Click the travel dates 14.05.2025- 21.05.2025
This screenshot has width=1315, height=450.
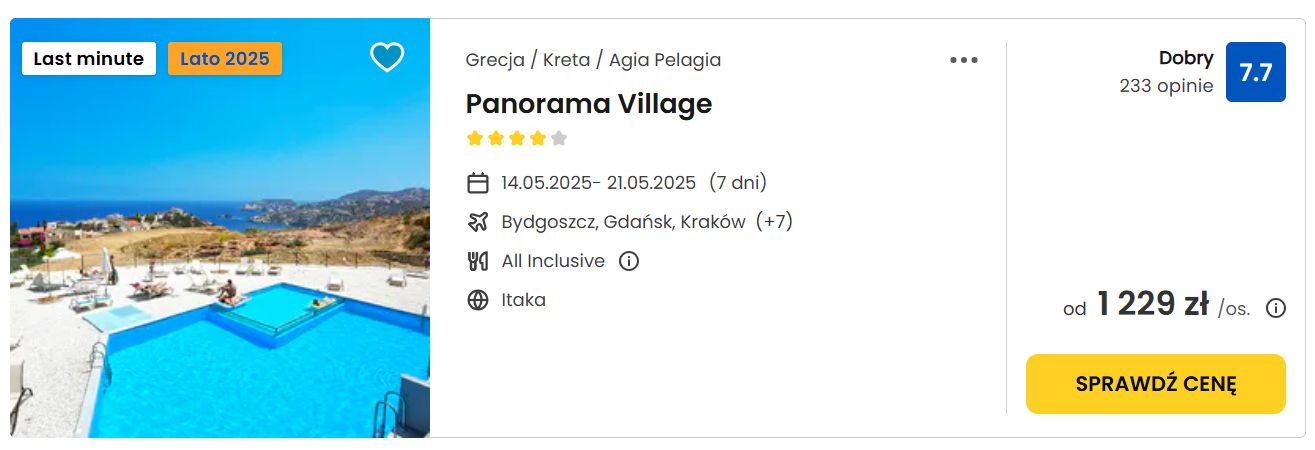pyautogui.click(x=599, y=183)
